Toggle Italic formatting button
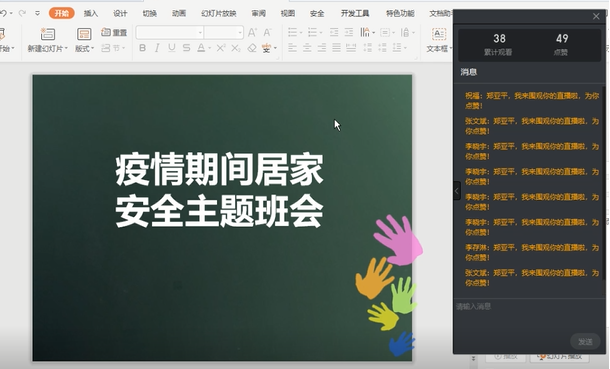This screenshot has width=610, height=369. (x=157, y=48)
